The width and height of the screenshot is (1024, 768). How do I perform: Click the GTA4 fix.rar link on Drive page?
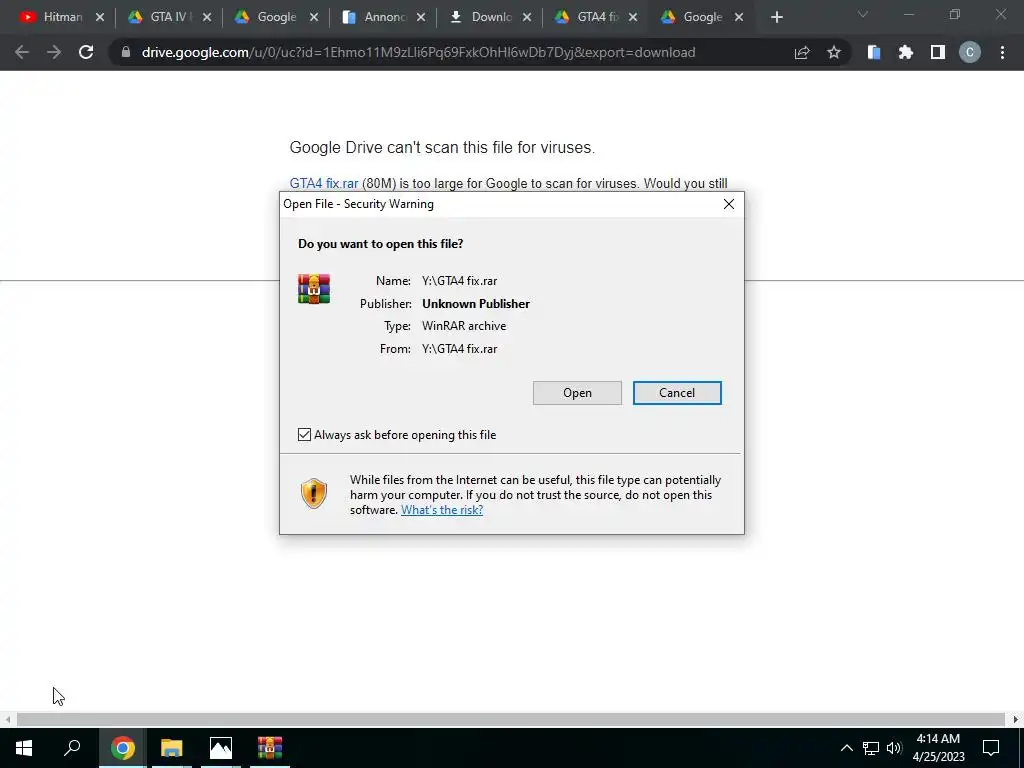[x=324, y=184]
